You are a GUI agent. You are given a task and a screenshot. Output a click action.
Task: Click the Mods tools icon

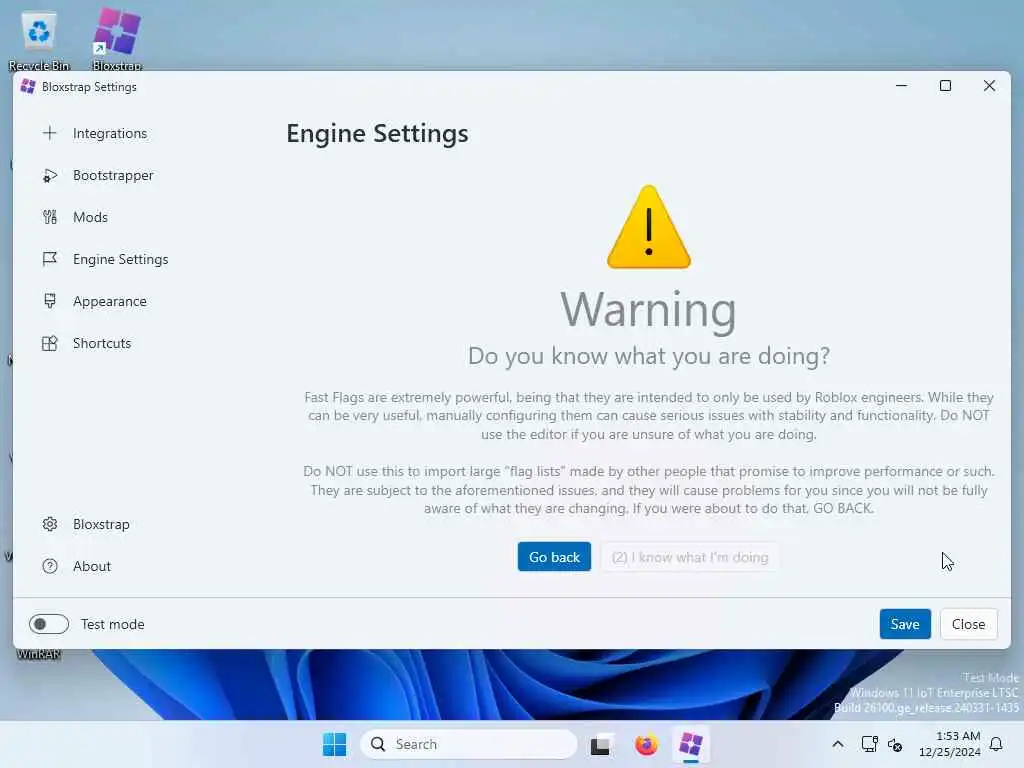pyautogui.click(x=50, y=217)
